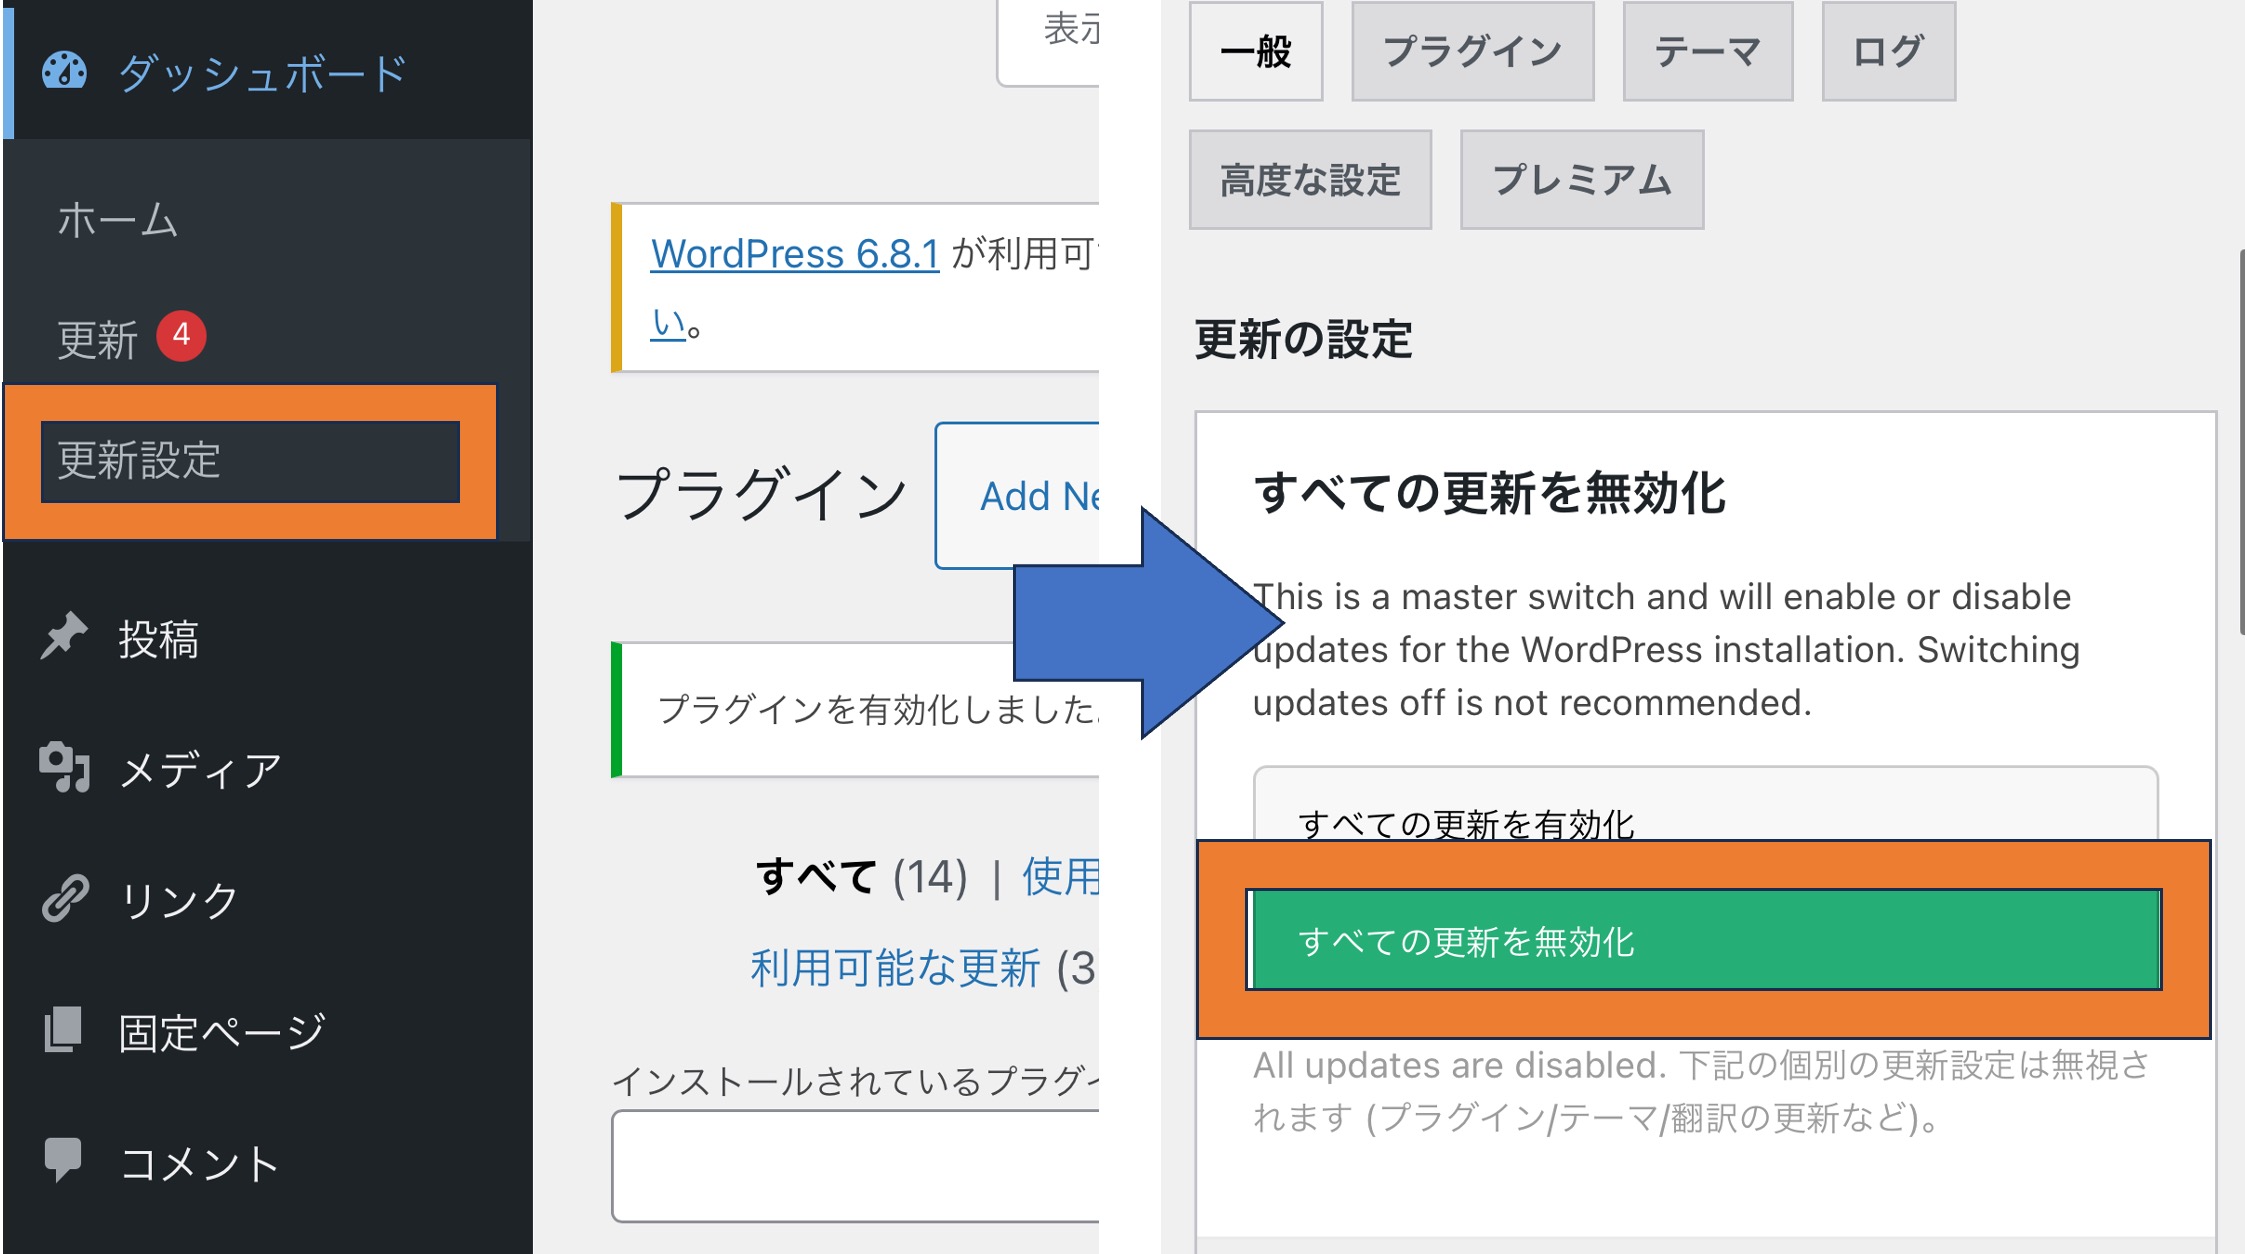Switch to the プラグイン tab
The height and width of the screenshot is (1254, 2247).
(x=1473, y=52)
